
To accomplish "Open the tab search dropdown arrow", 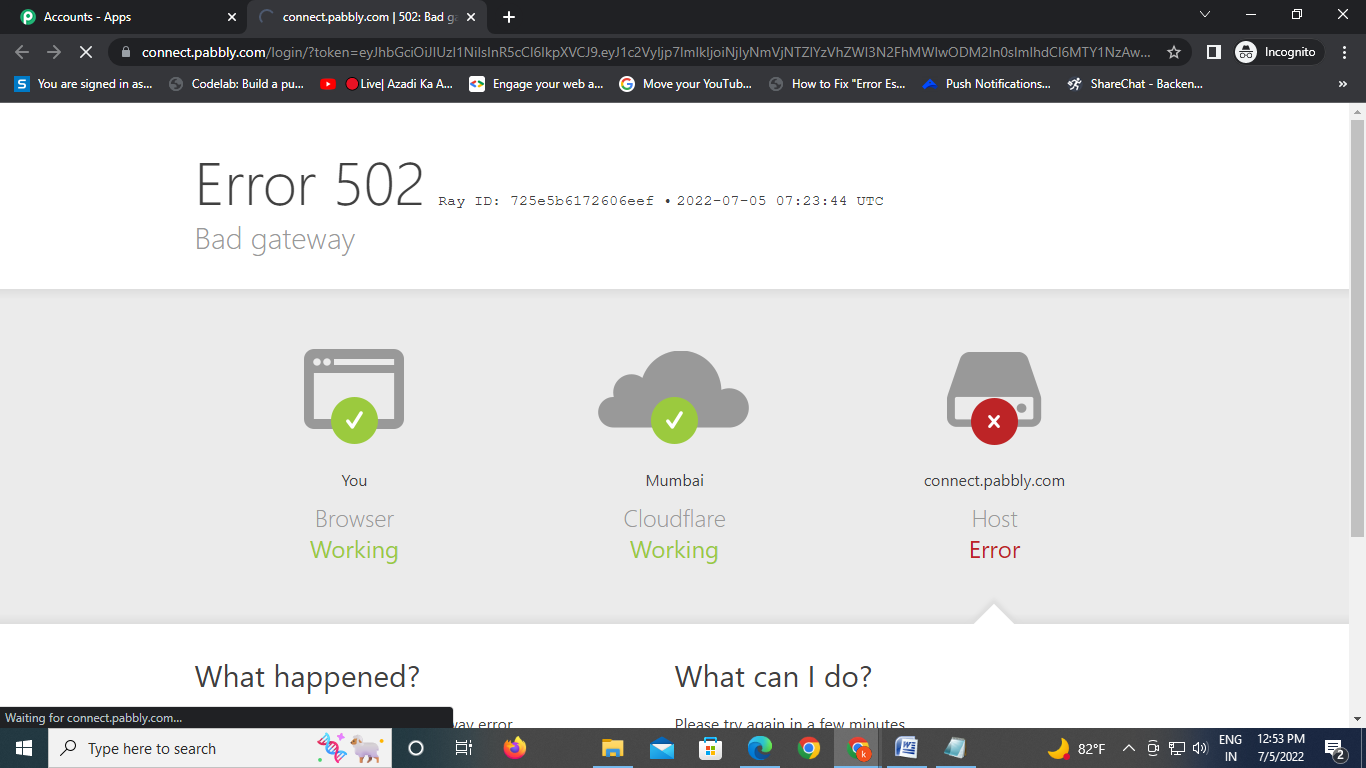I will pos(1205,14).
